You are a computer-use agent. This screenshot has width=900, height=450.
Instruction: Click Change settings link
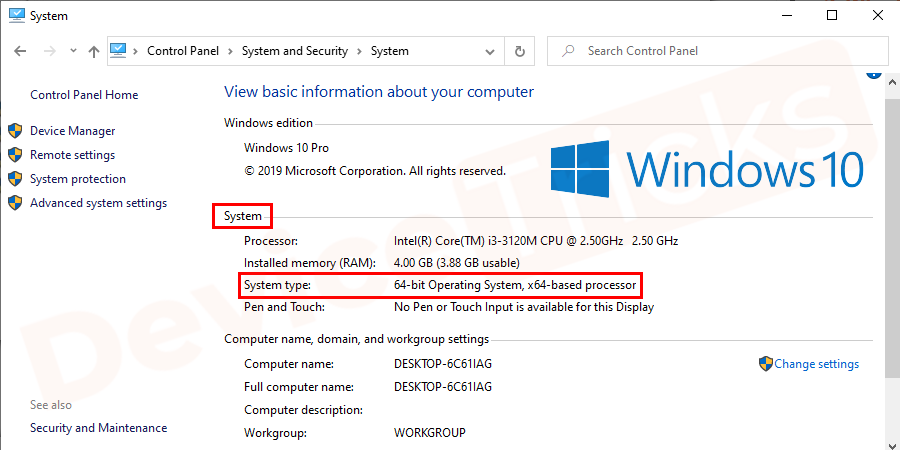click(817, 364)
